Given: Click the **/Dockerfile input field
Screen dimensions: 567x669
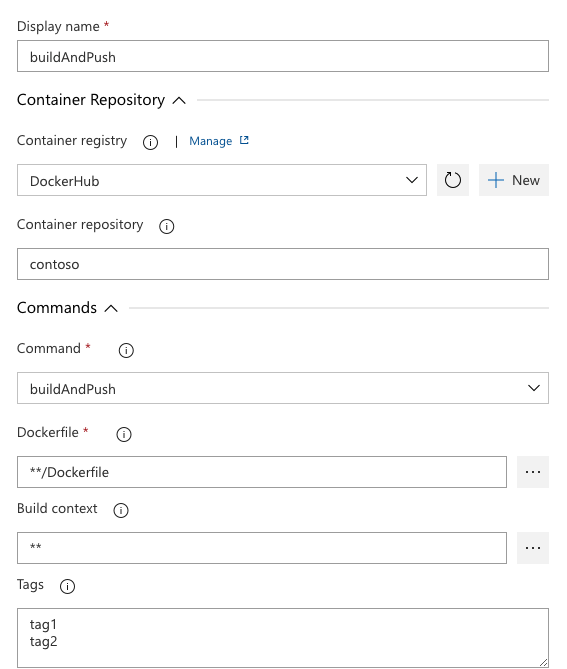Looking at the screenshot, I should [262, 472].
